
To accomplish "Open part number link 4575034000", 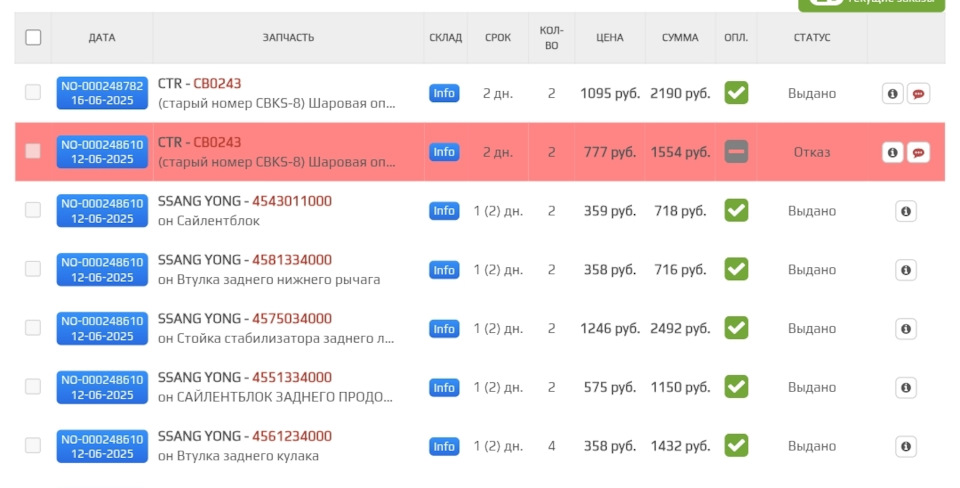I will tap(291, 319).
